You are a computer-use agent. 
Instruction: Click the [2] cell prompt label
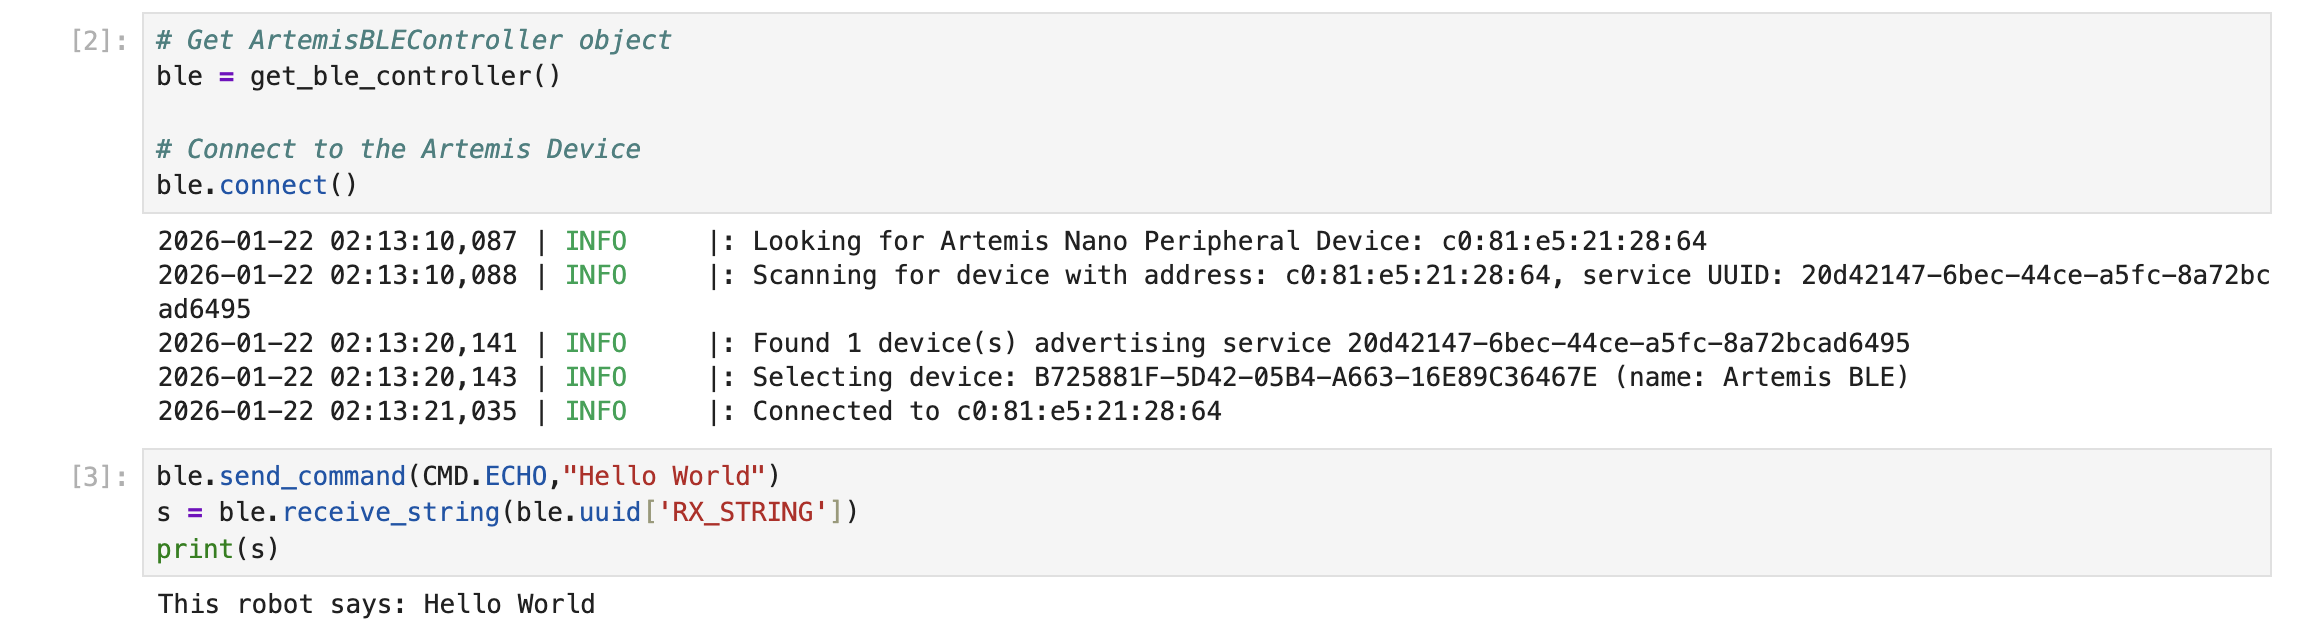(x=99, y=41)
